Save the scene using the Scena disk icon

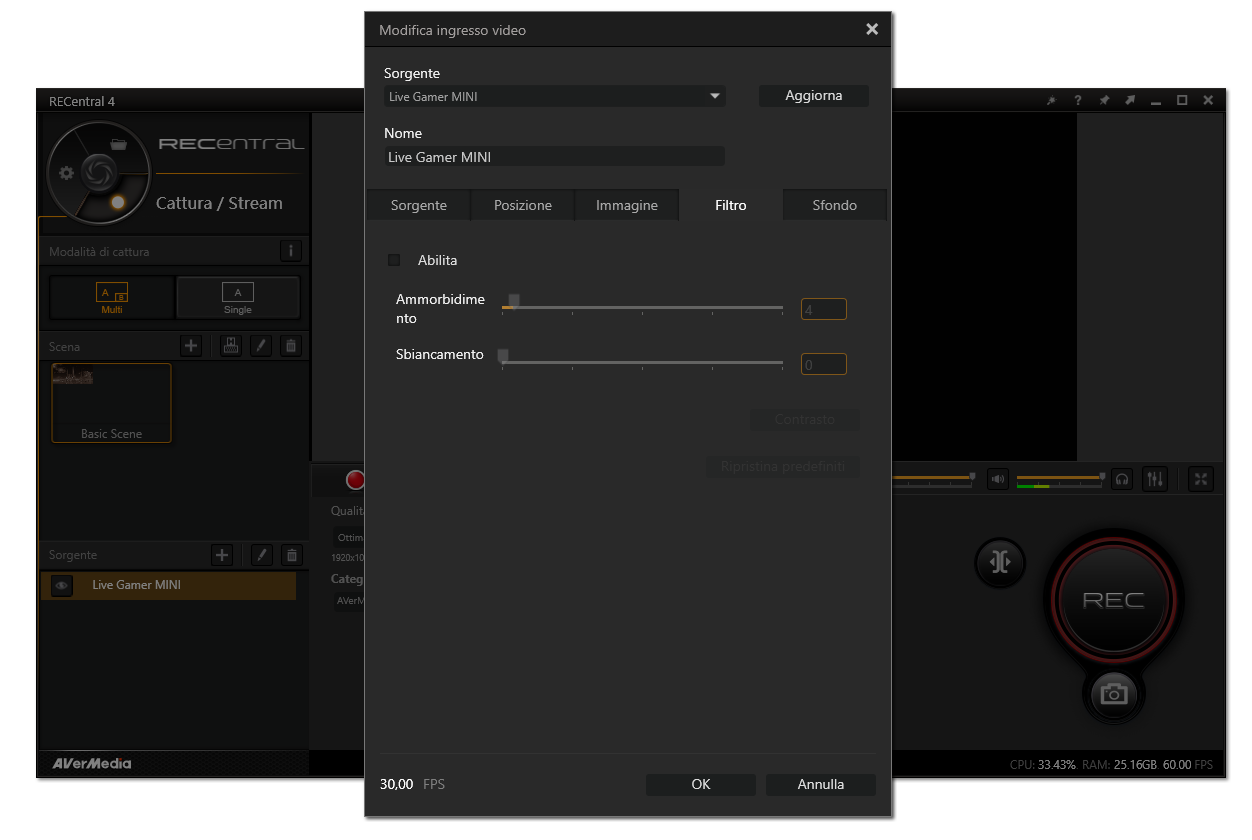(x=231, y=346)
